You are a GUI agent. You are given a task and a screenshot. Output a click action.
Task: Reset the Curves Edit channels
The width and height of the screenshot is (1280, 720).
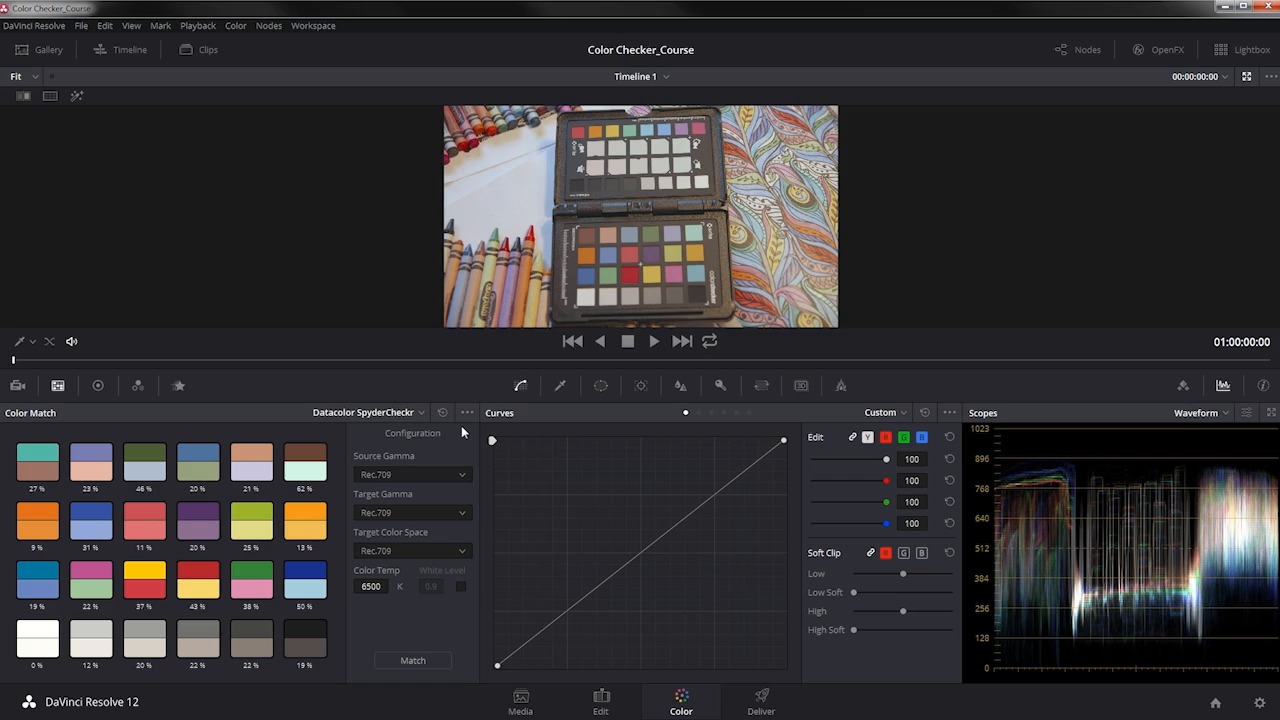(949, 437)
